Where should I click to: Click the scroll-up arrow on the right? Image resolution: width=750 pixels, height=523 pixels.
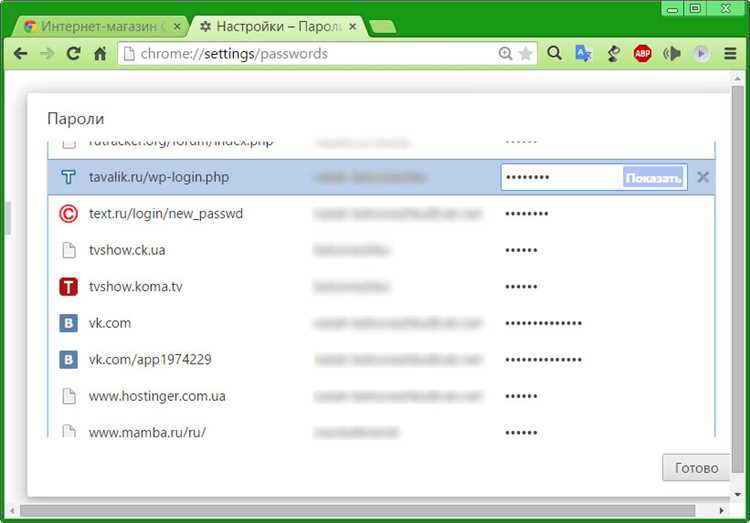pos(738,78)
